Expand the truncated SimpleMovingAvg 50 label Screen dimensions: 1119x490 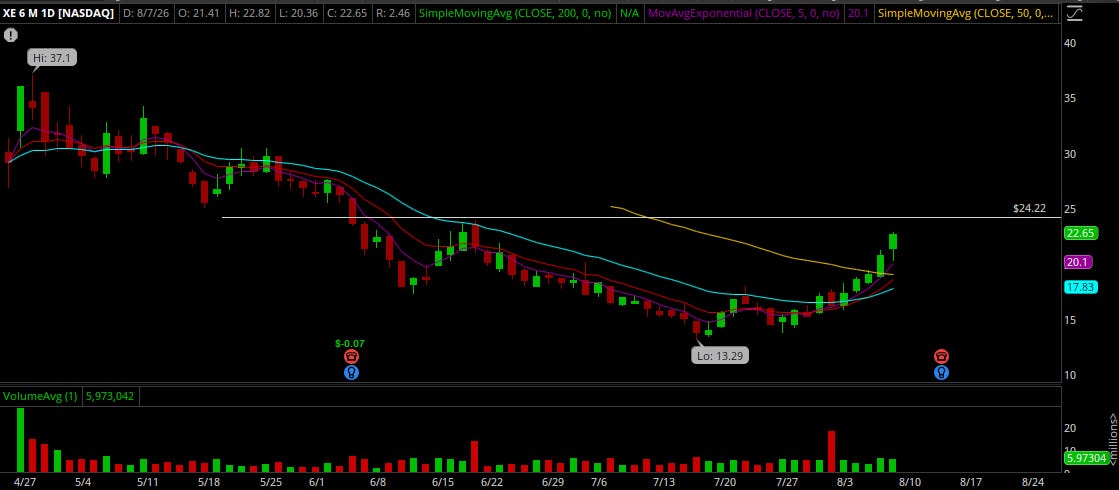pos(965,13)
